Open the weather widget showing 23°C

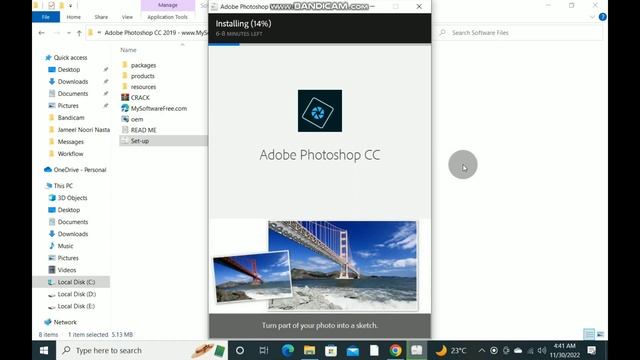pos(451,351)
